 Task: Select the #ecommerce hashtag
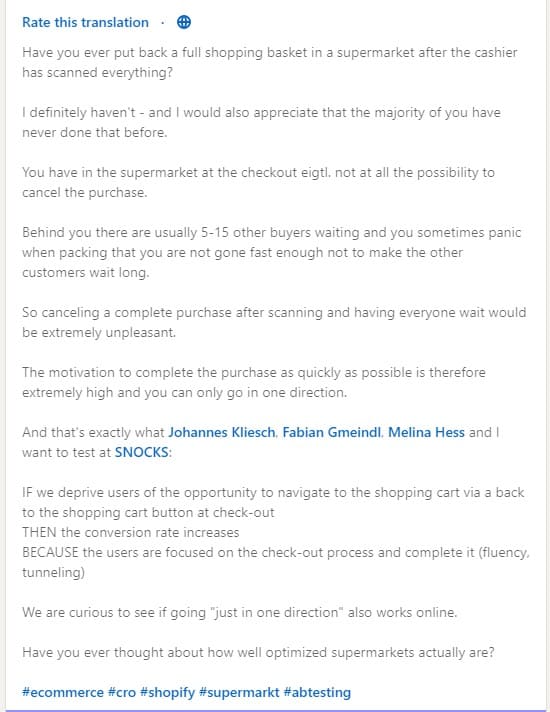[x=63, y=692]
